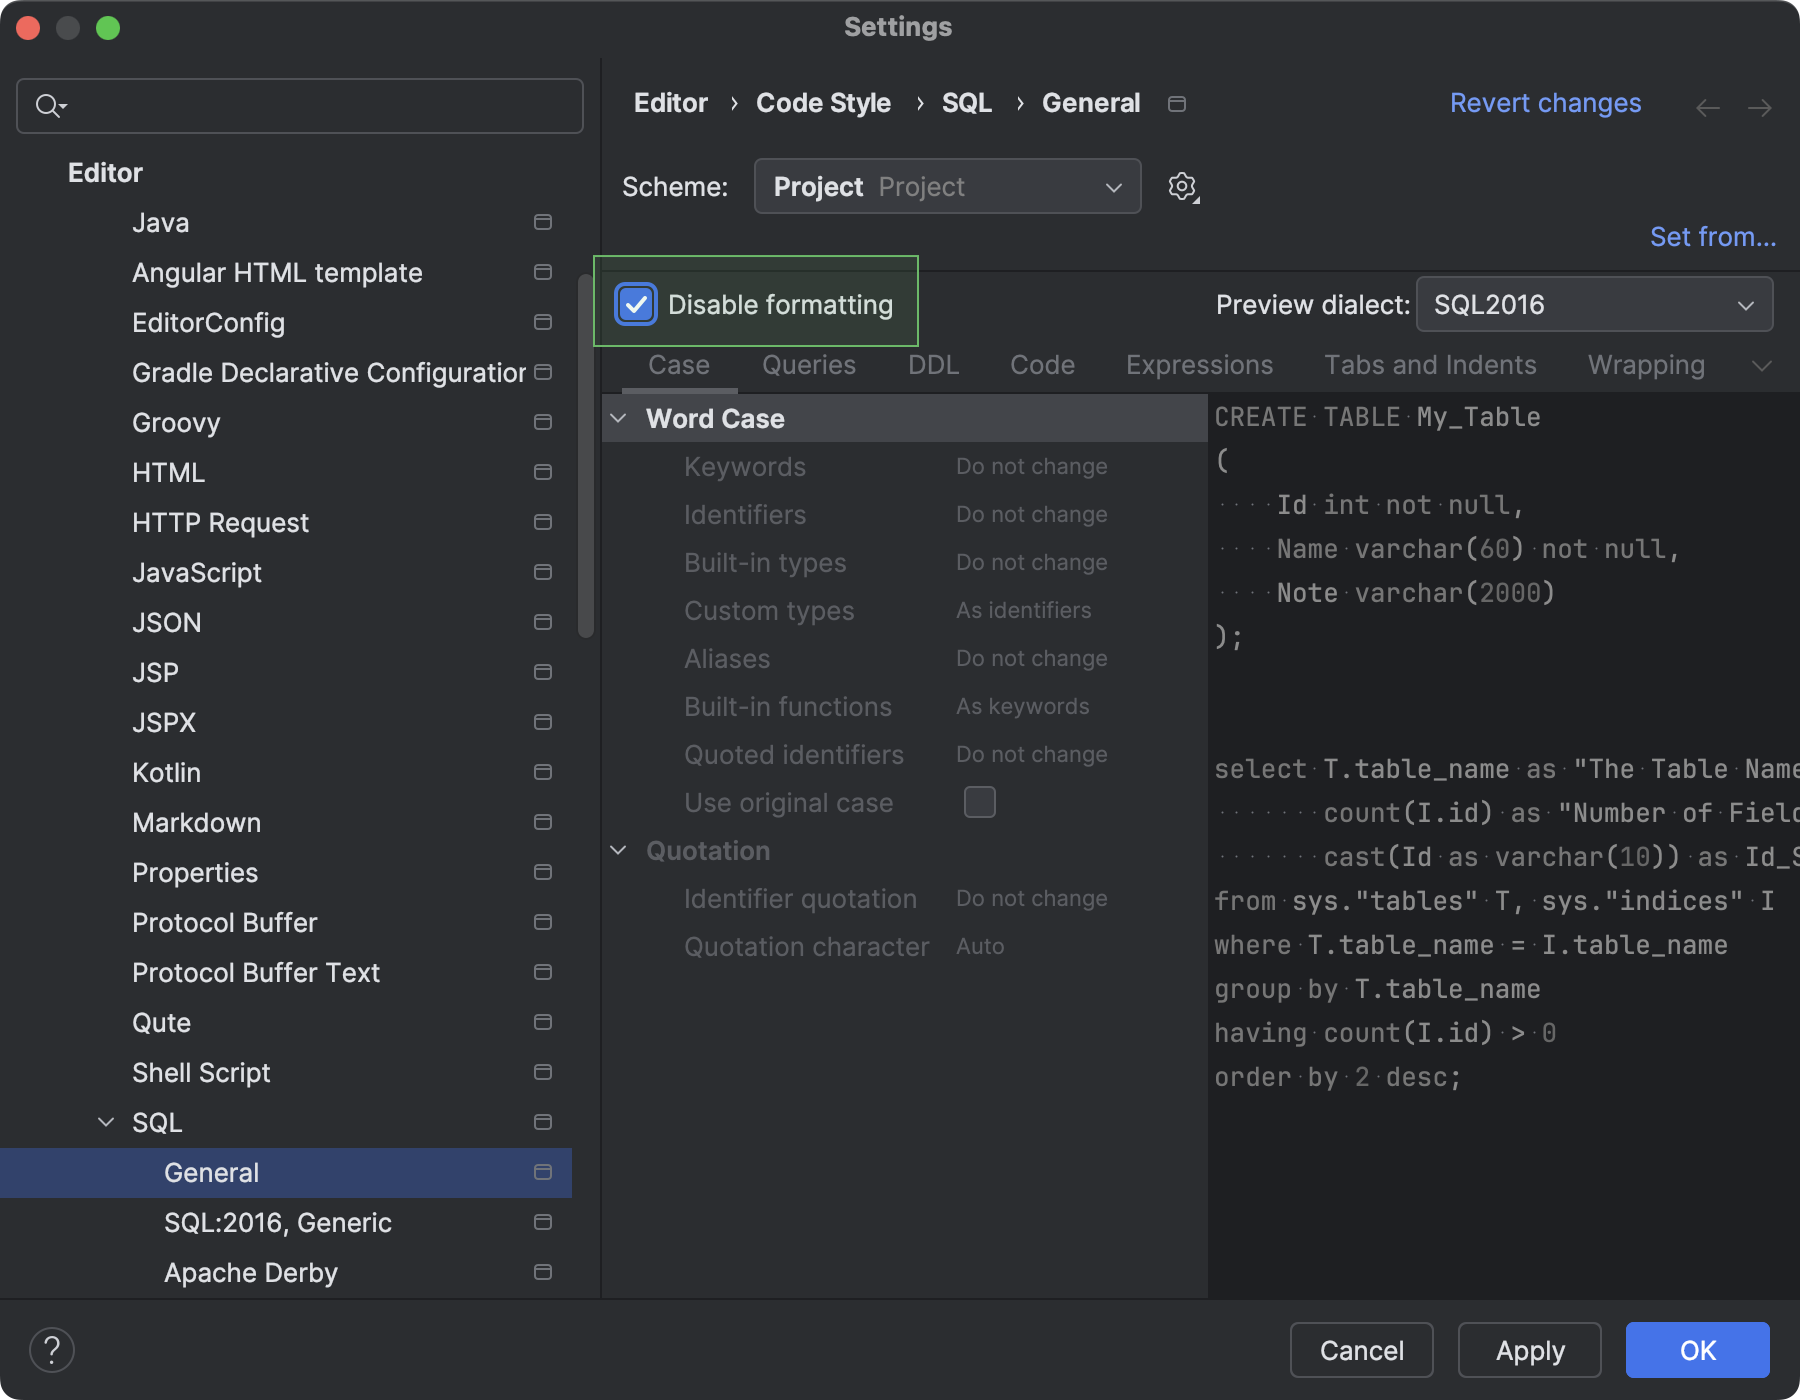The image size is (1800, 1400).
Task: Click the page icon next to Java
Action: 543,222
